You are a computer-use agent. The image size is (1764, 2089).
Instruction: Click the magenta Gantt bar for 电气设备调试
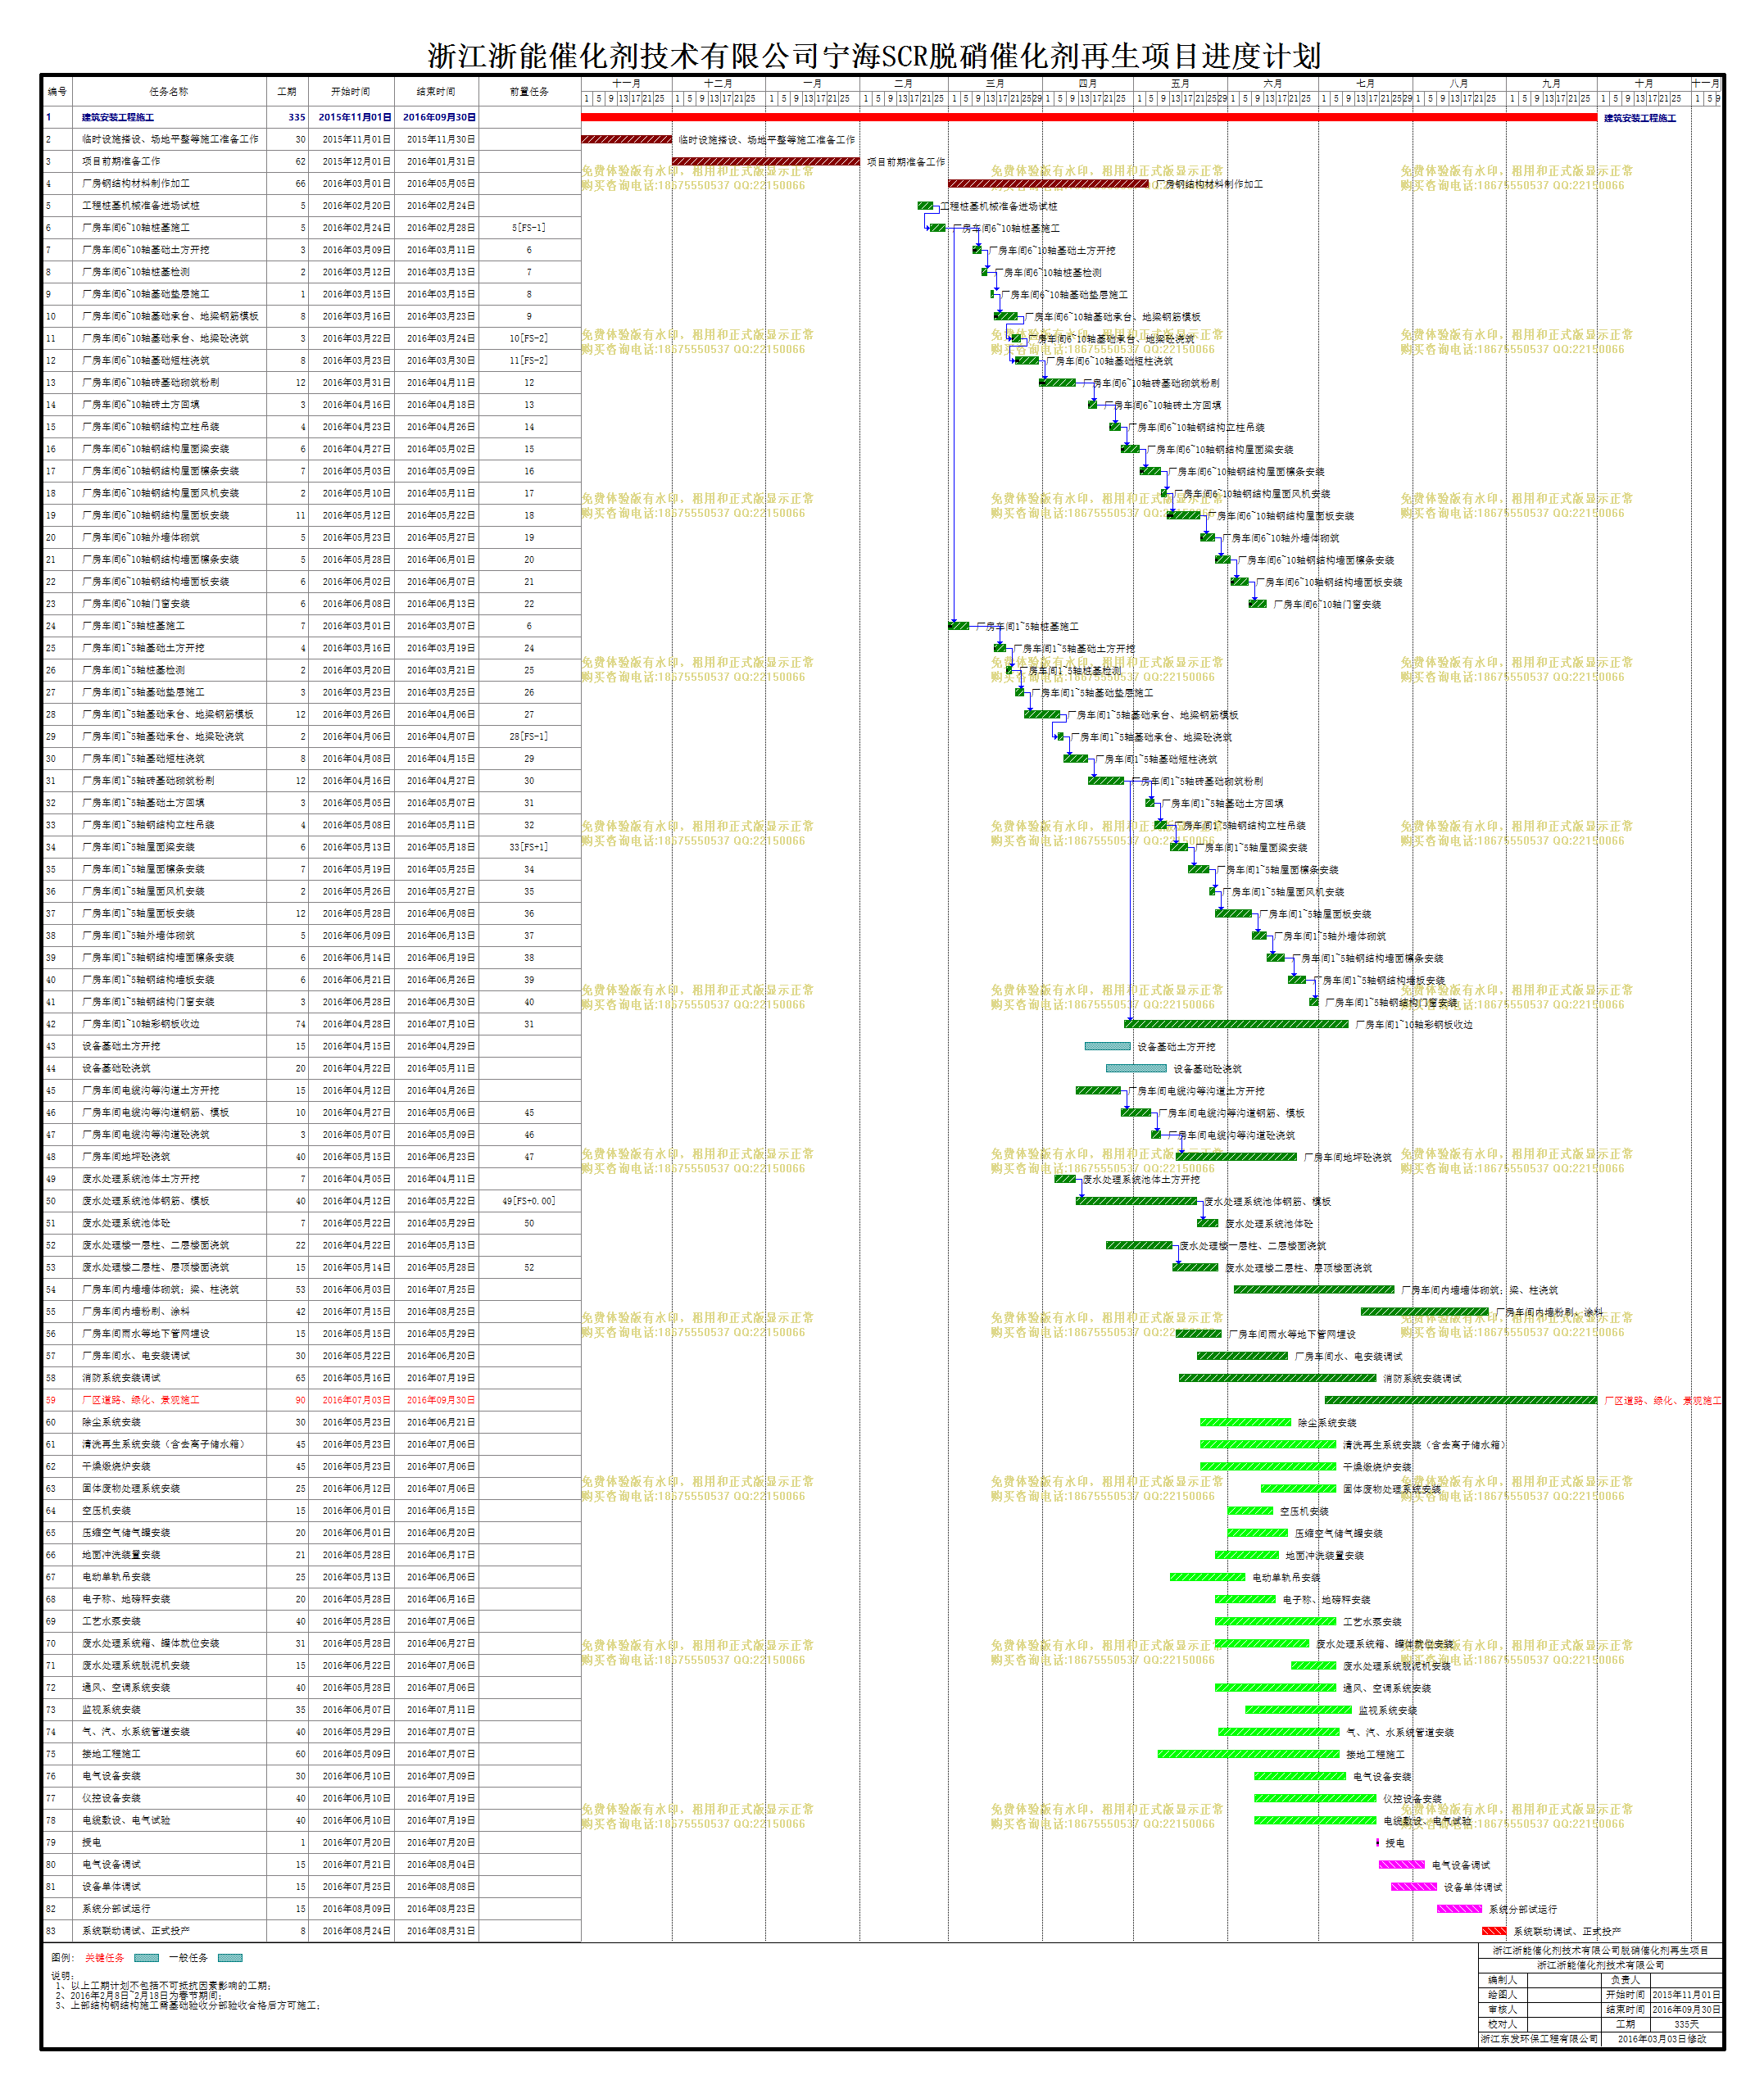click(x=1402, y=1865)
